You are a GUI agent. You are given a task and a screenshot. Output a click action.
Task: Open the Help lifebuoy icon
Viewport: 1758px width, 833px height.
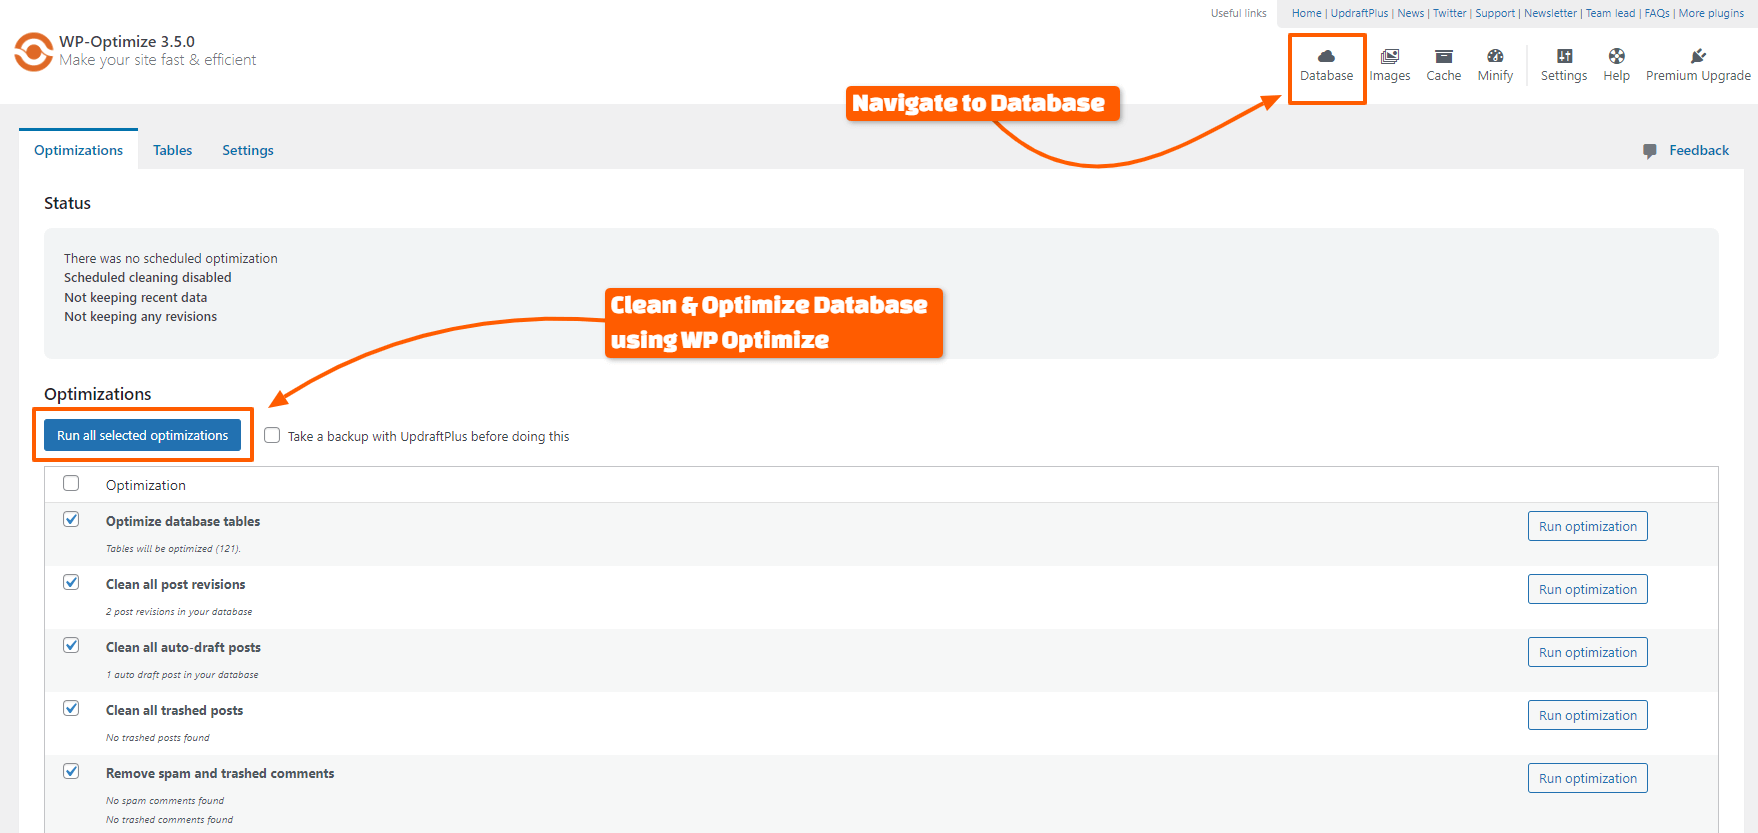1616,57
